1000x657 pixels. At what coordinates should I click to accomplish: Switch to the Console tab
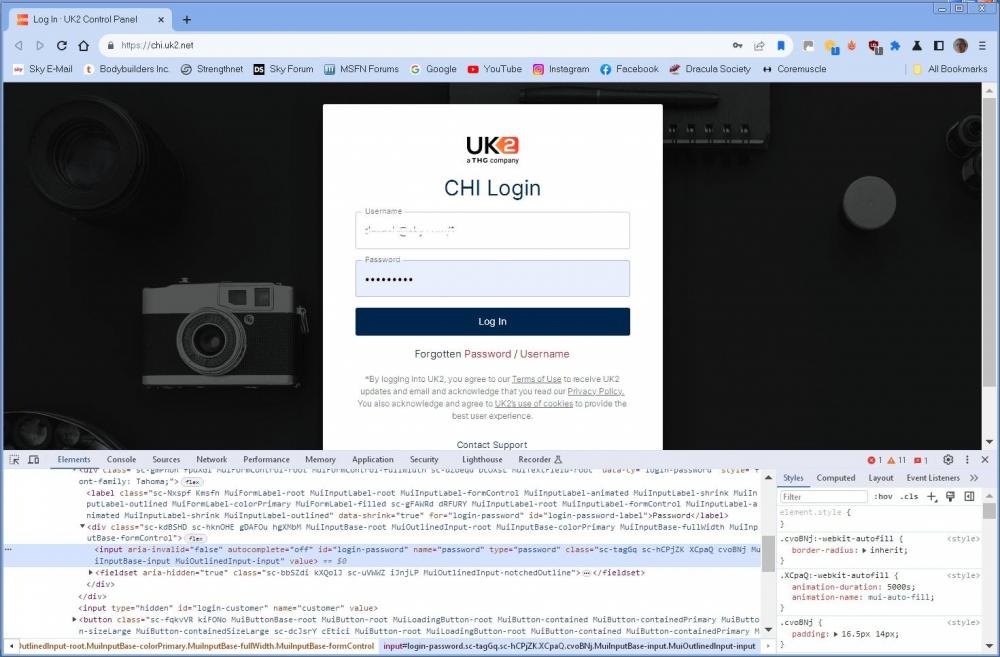pos(121,460)
